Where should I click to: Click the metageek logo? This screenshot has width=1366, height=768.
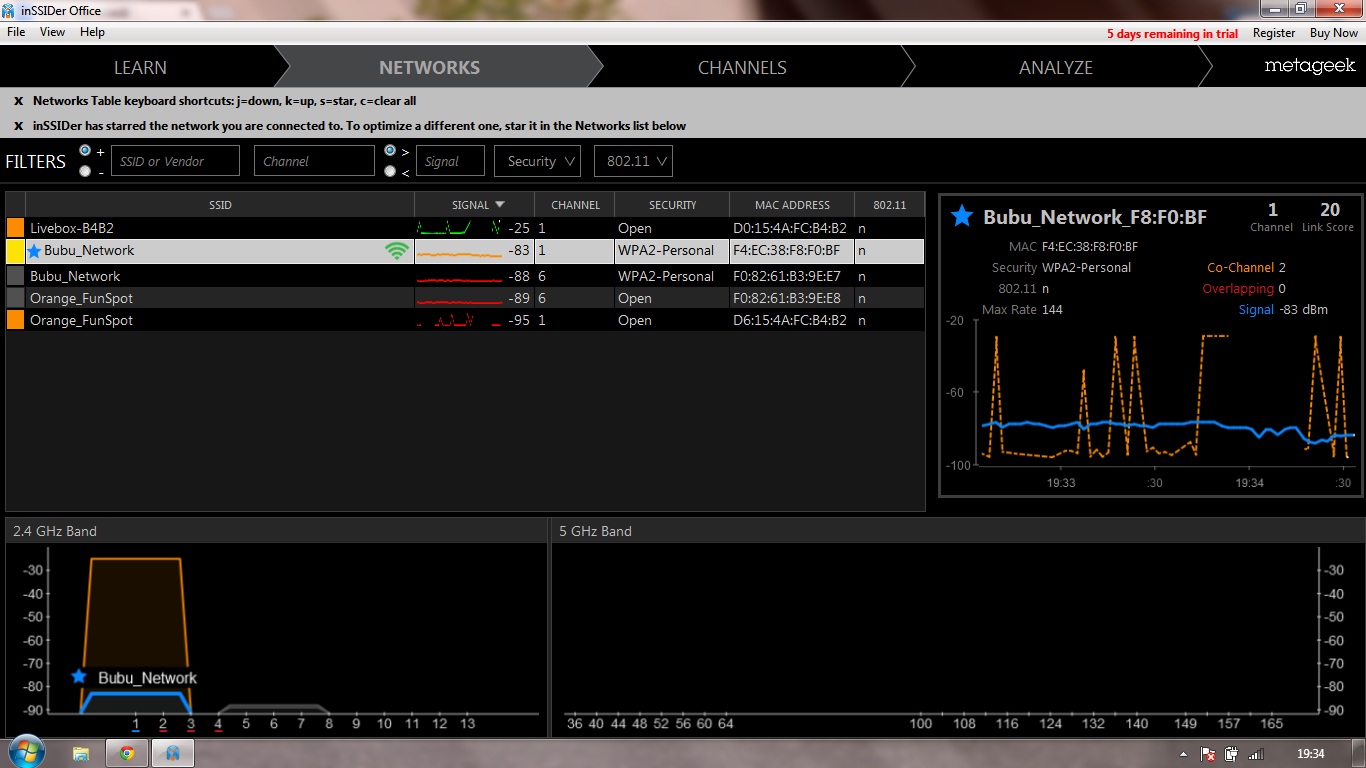[1310, 66]
